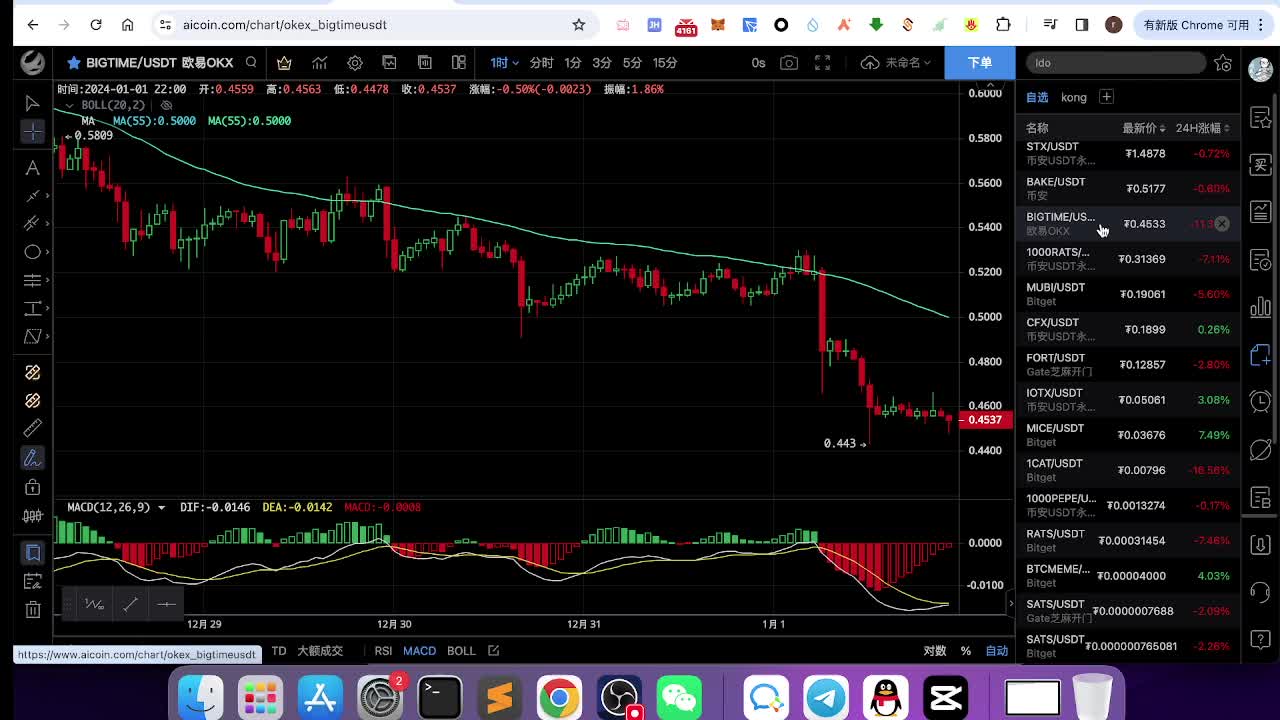The width and height of the screenshot is (1280, 720).
Task: Switch to the kong watchlist group
Action: [x=1074, y=97]
